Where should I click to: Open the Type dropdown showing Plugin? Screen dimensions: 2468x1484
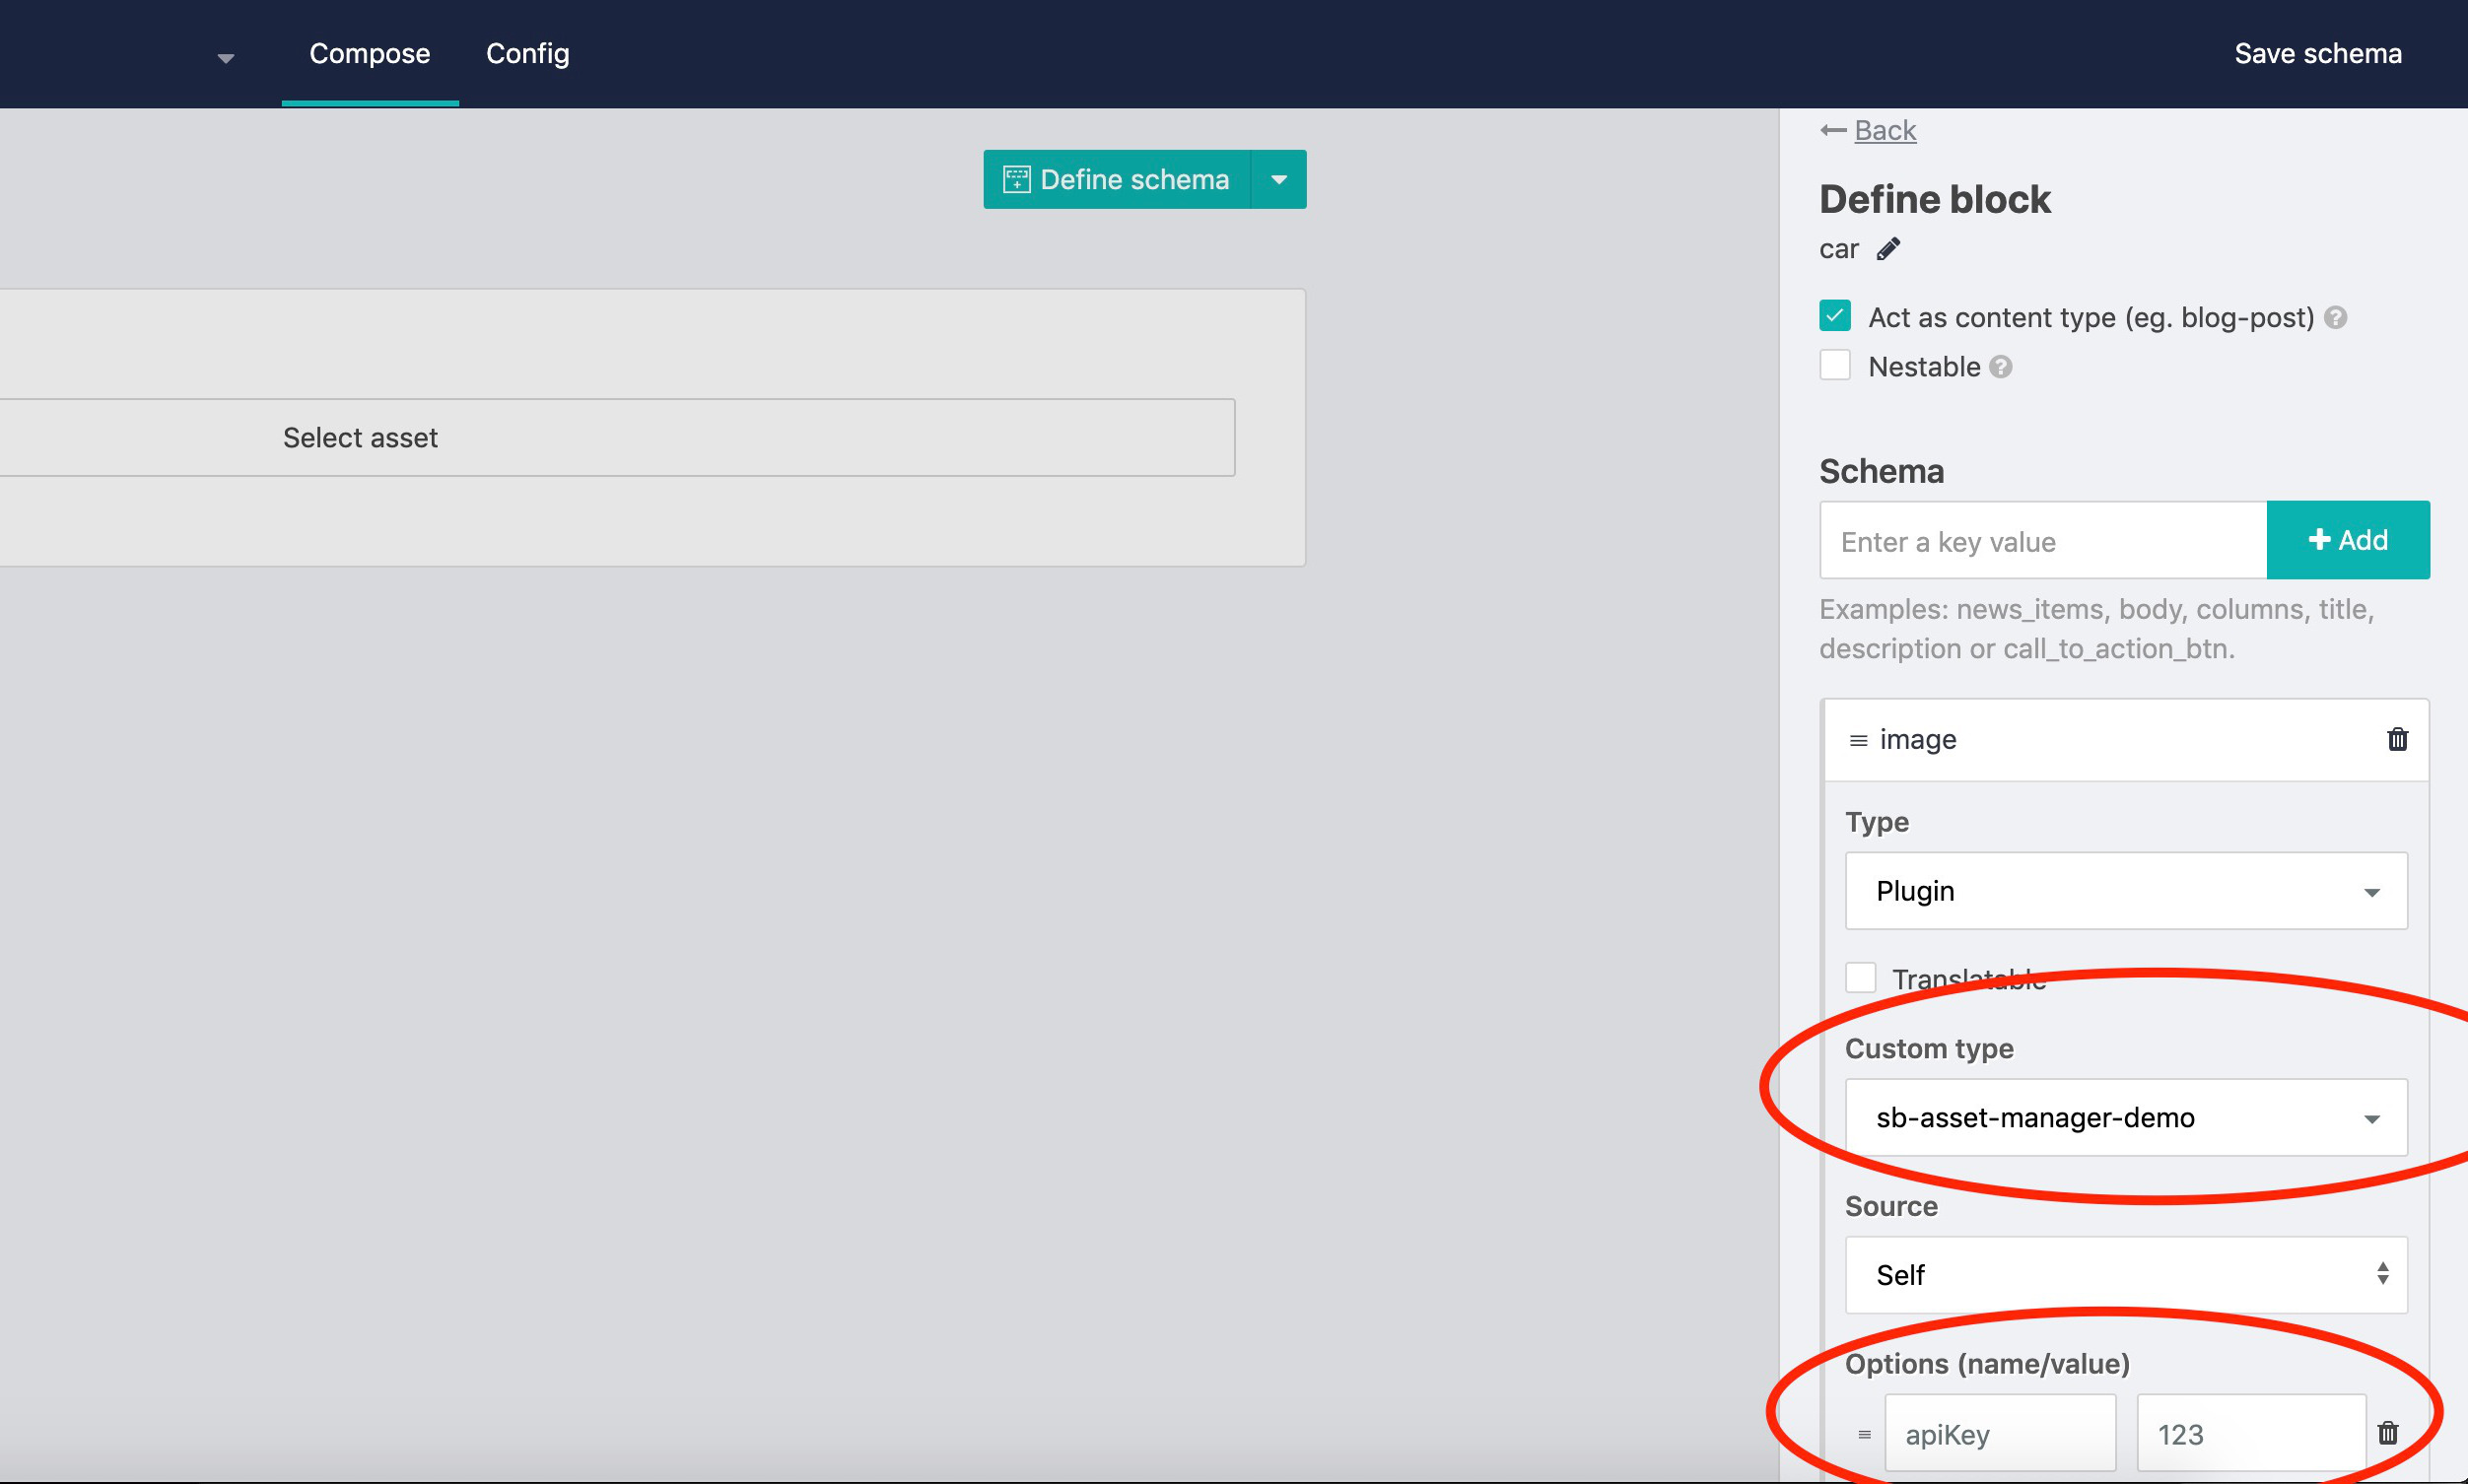click(x=2125, y=891)
